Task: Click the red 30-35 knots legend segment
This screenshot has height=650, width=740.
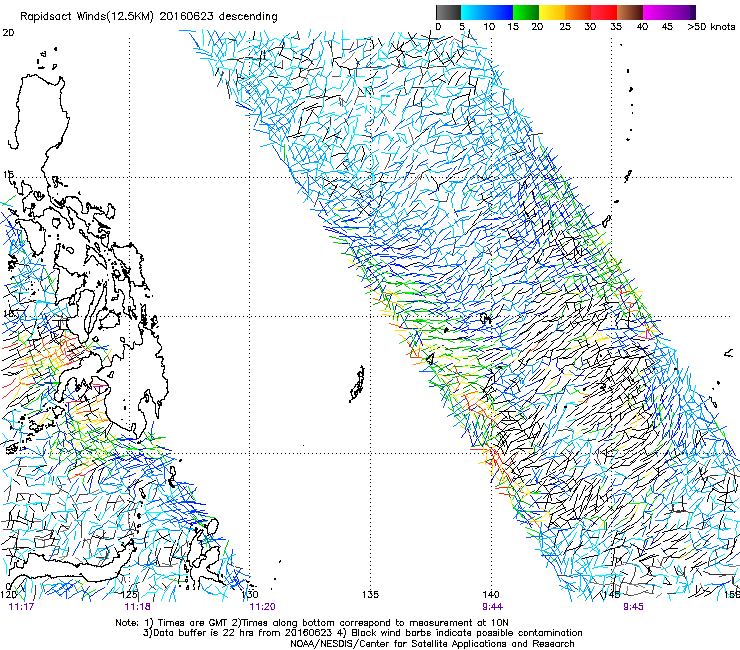Action: (604, 12)
